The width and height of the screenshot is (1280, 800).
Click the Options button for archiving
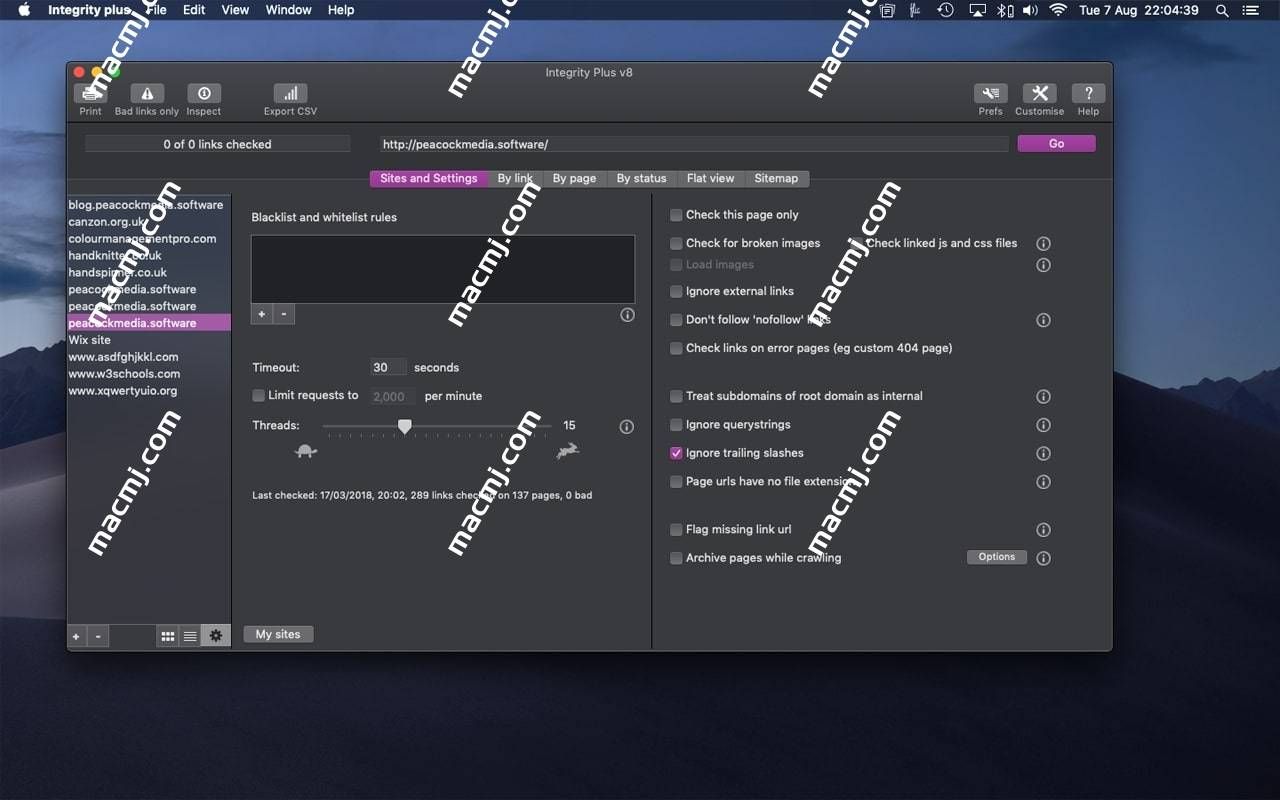(996, 557)
